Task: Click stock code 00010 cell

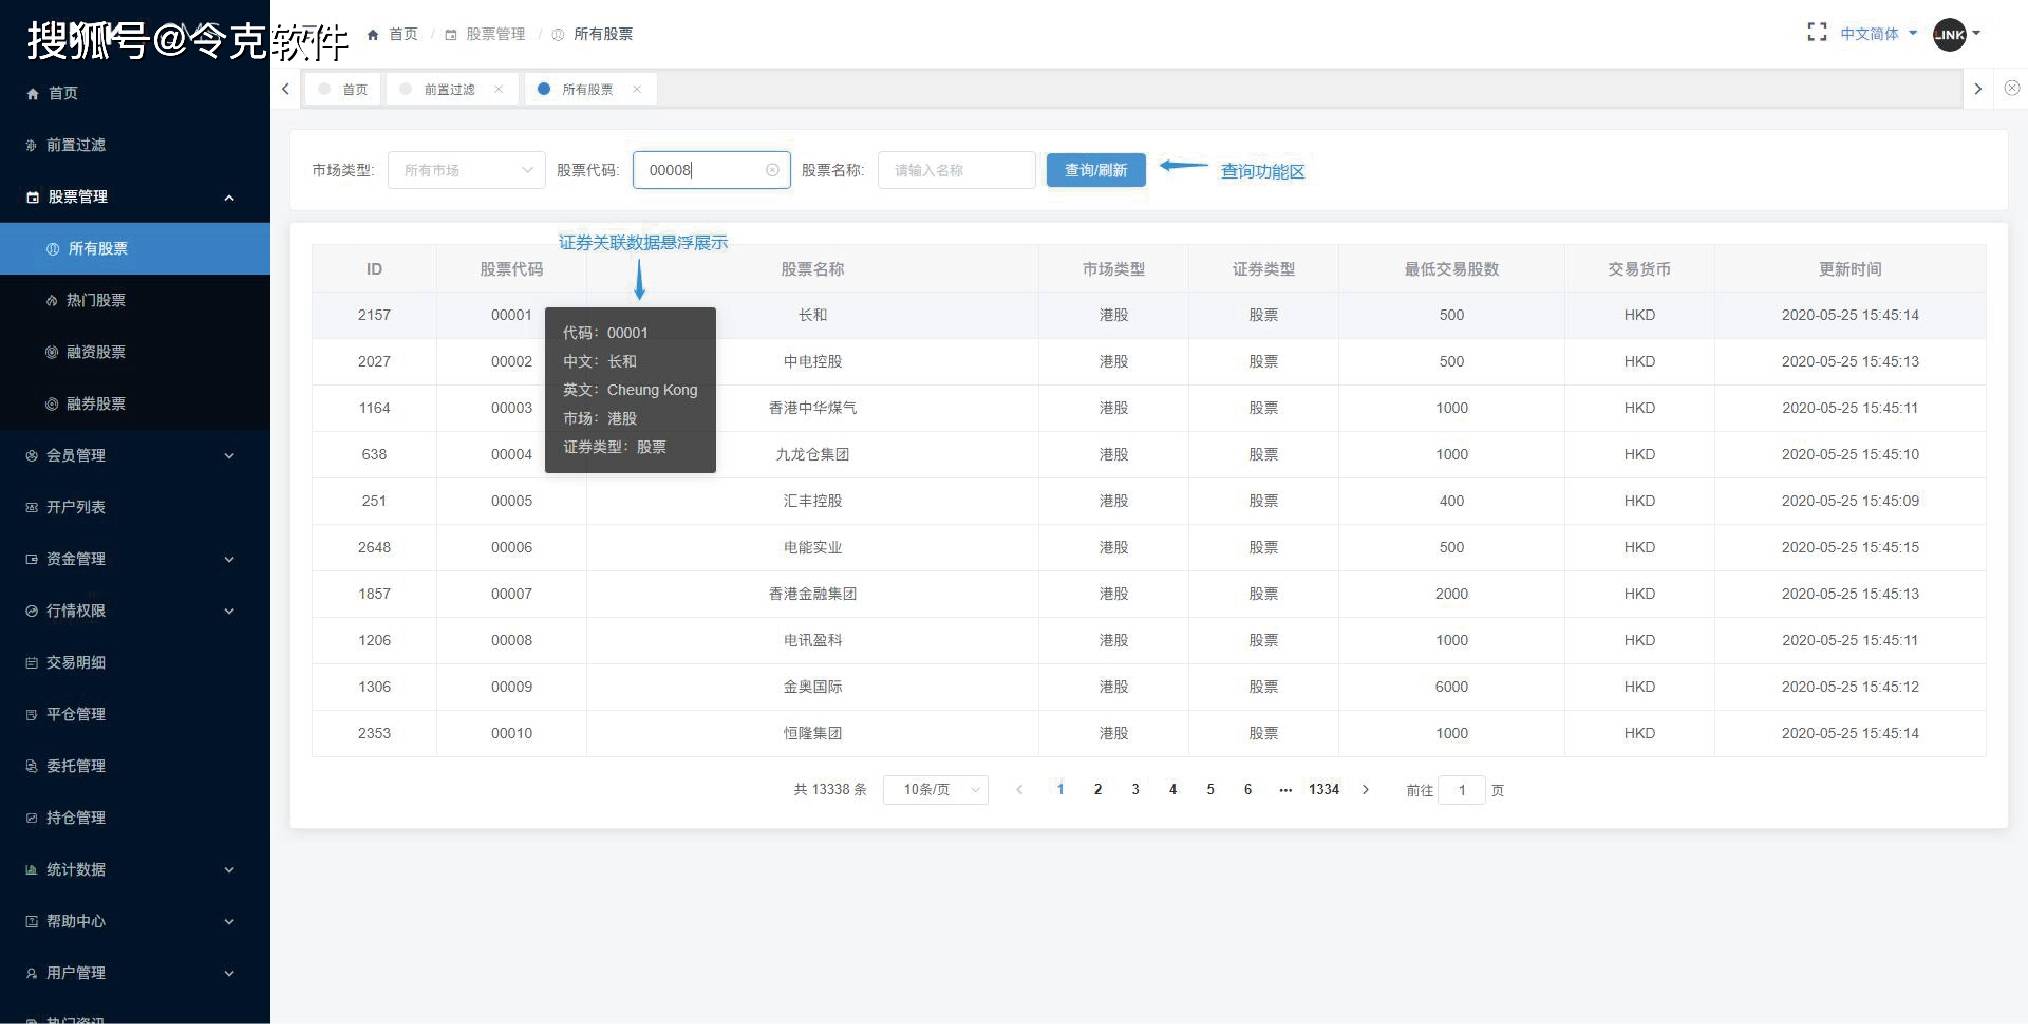Action: click(511, 733)
